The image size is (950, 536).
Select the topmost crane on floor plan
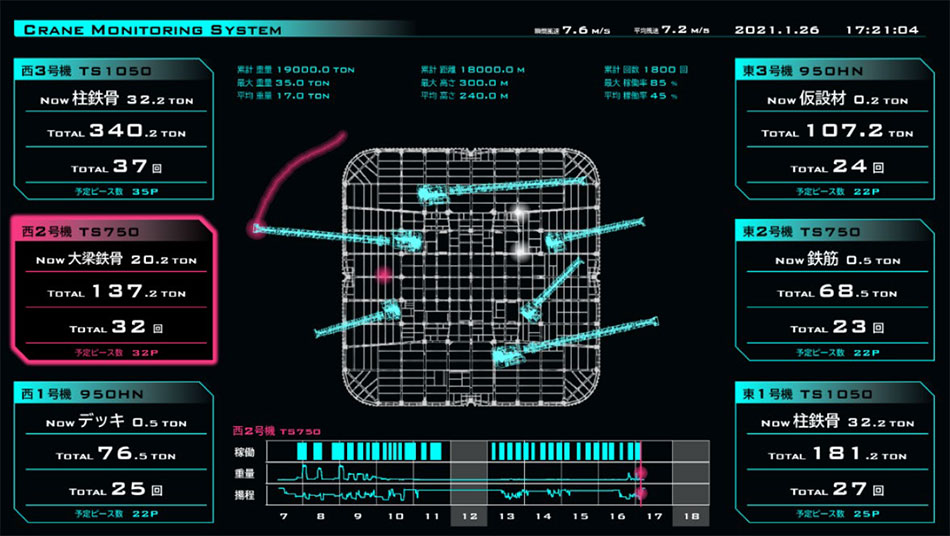[500, 189]
